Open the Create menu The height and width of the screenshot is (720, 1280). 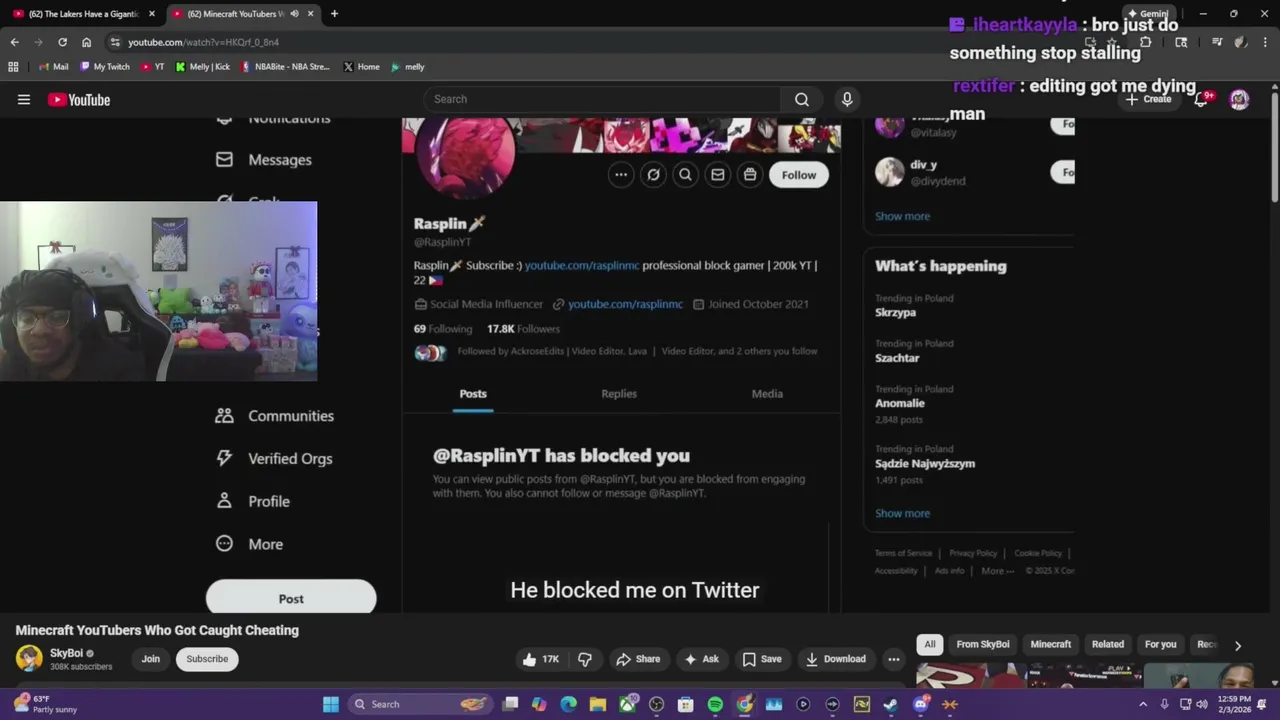pos(1148,99)
